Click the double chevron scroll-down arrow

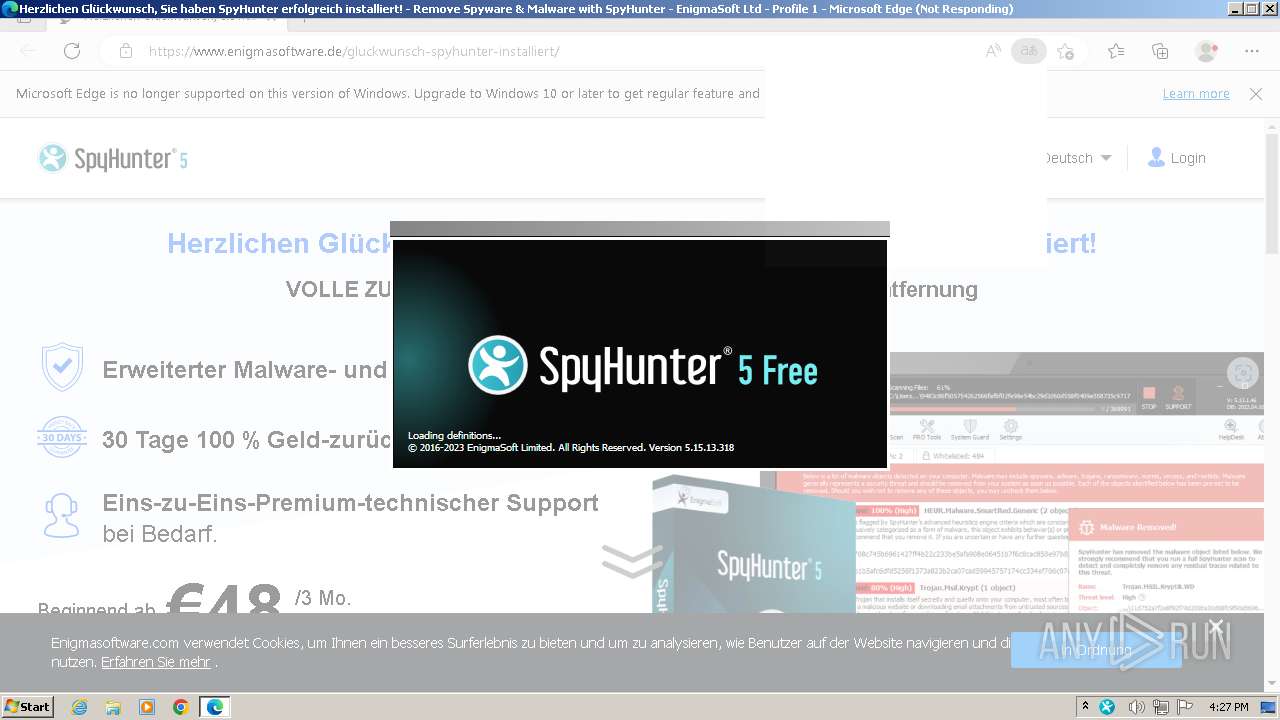click(632, 561)
